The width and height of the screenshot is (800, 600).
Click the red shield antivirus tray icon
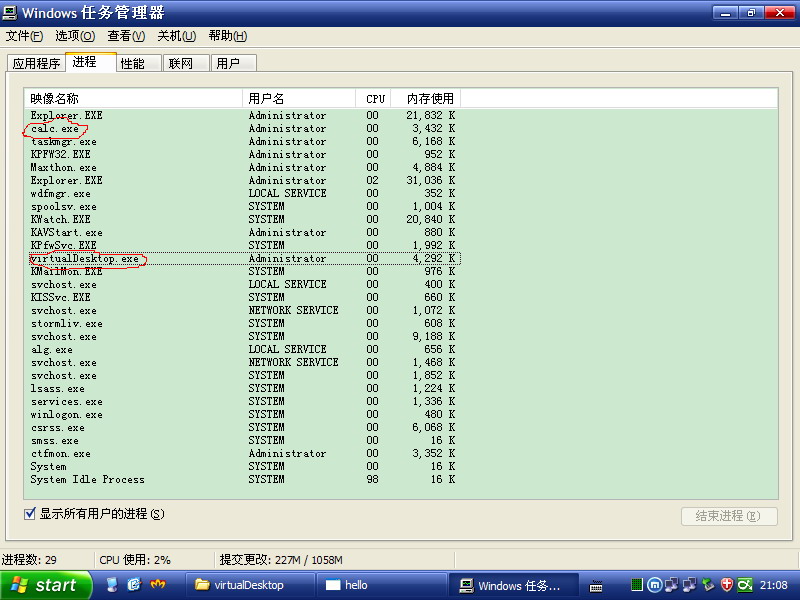(727, 585)
